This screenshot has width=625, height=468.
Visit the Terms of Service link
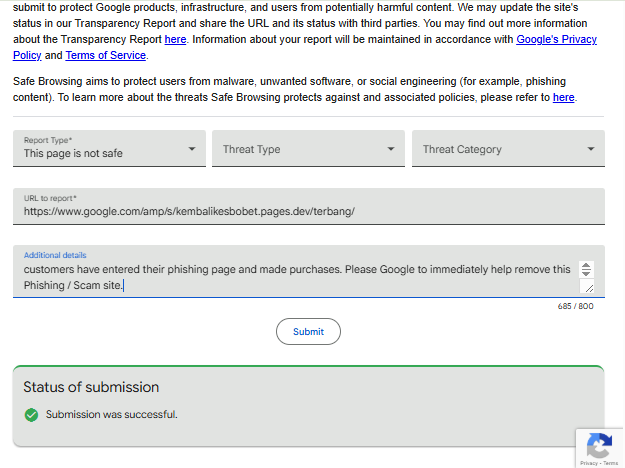pos(106,55)
